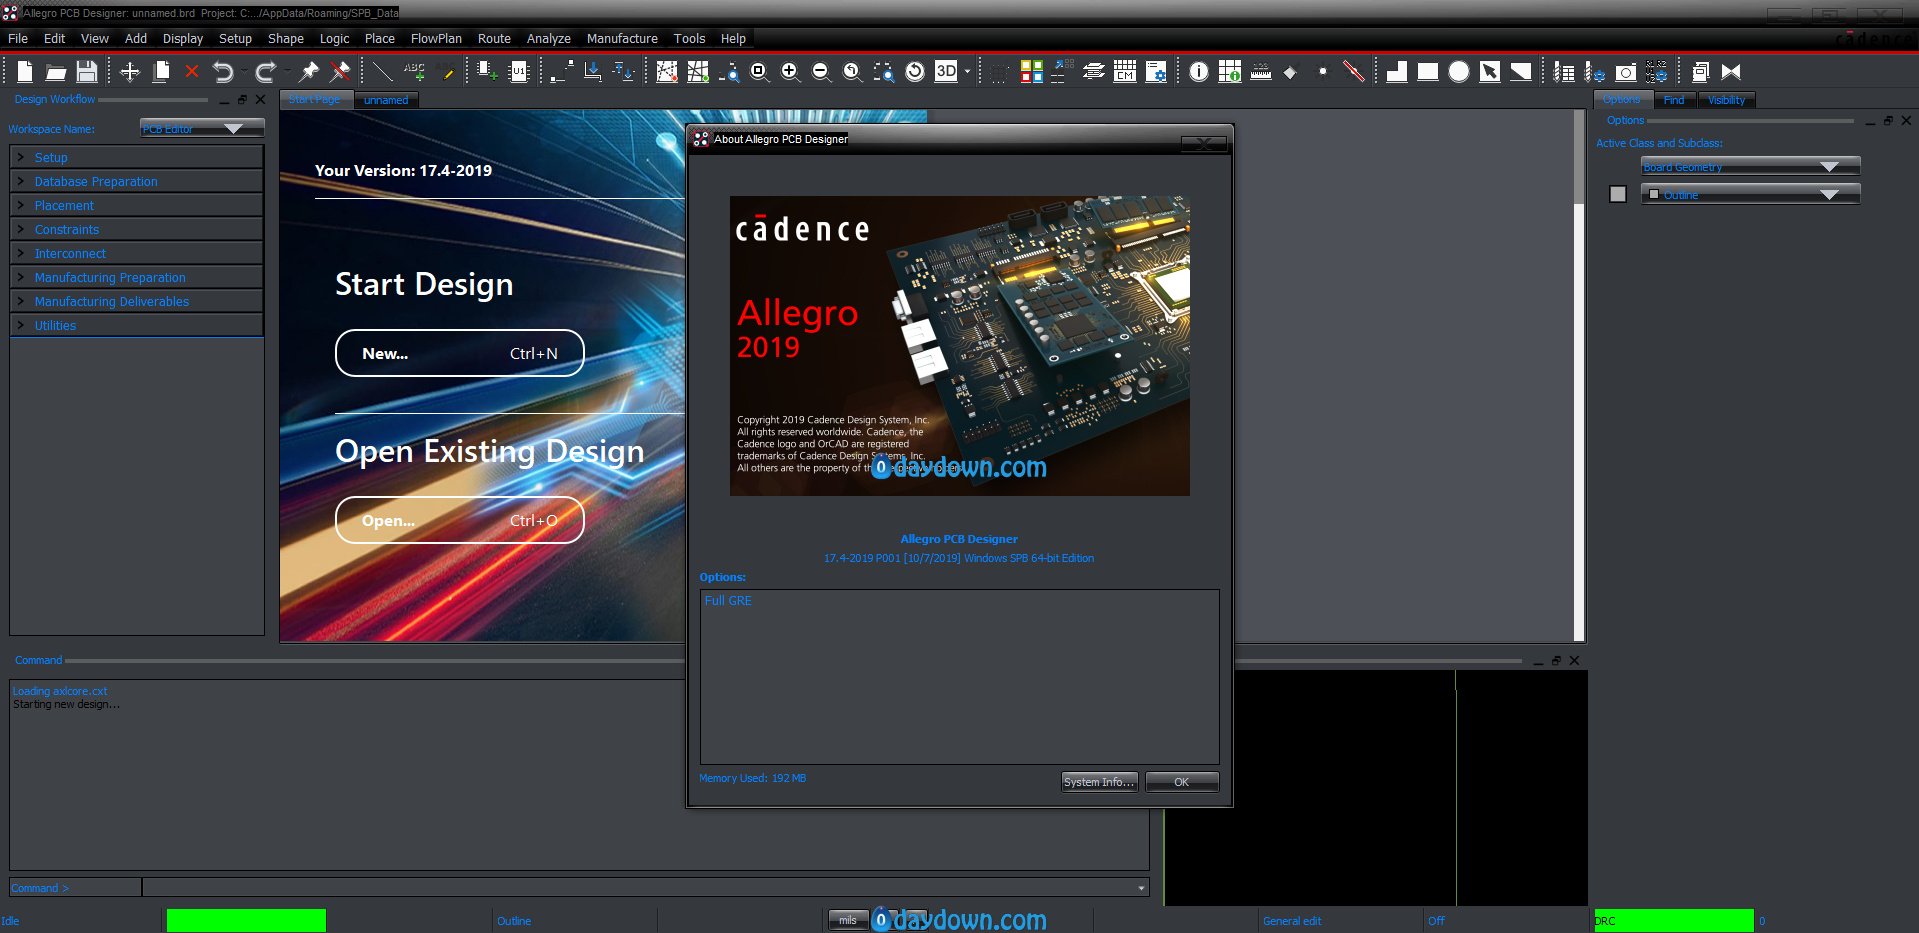Click in the Command input field
The width and height of the screenshot is (1919, 933).
click(x=640, y=887)
